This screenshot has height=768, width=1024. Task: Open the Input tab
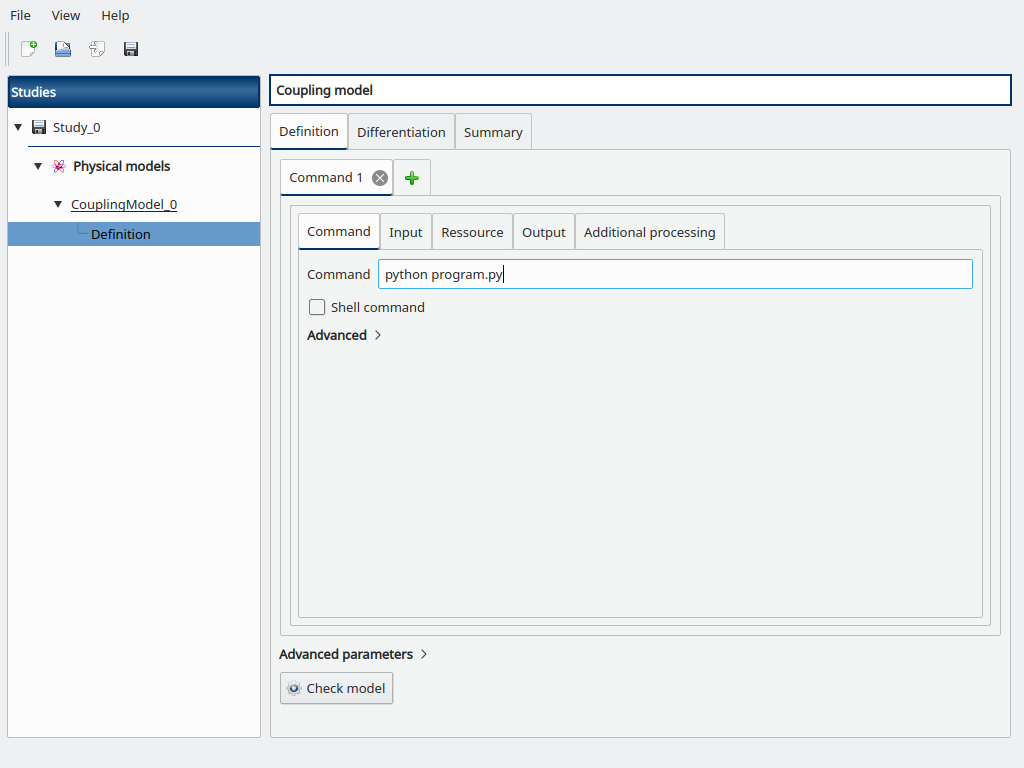click(x=406, y=232)
